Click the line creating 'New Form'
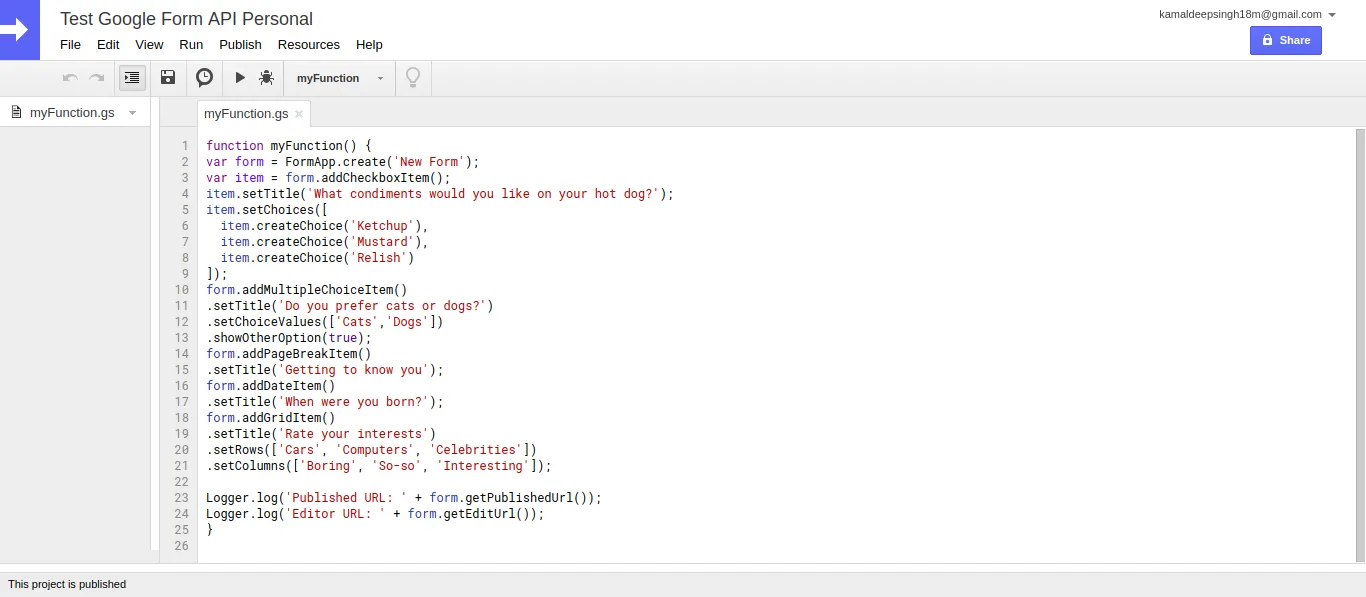Image resolution: width=1366 pixels, height=597 pixels. click(x=343, y=162)
